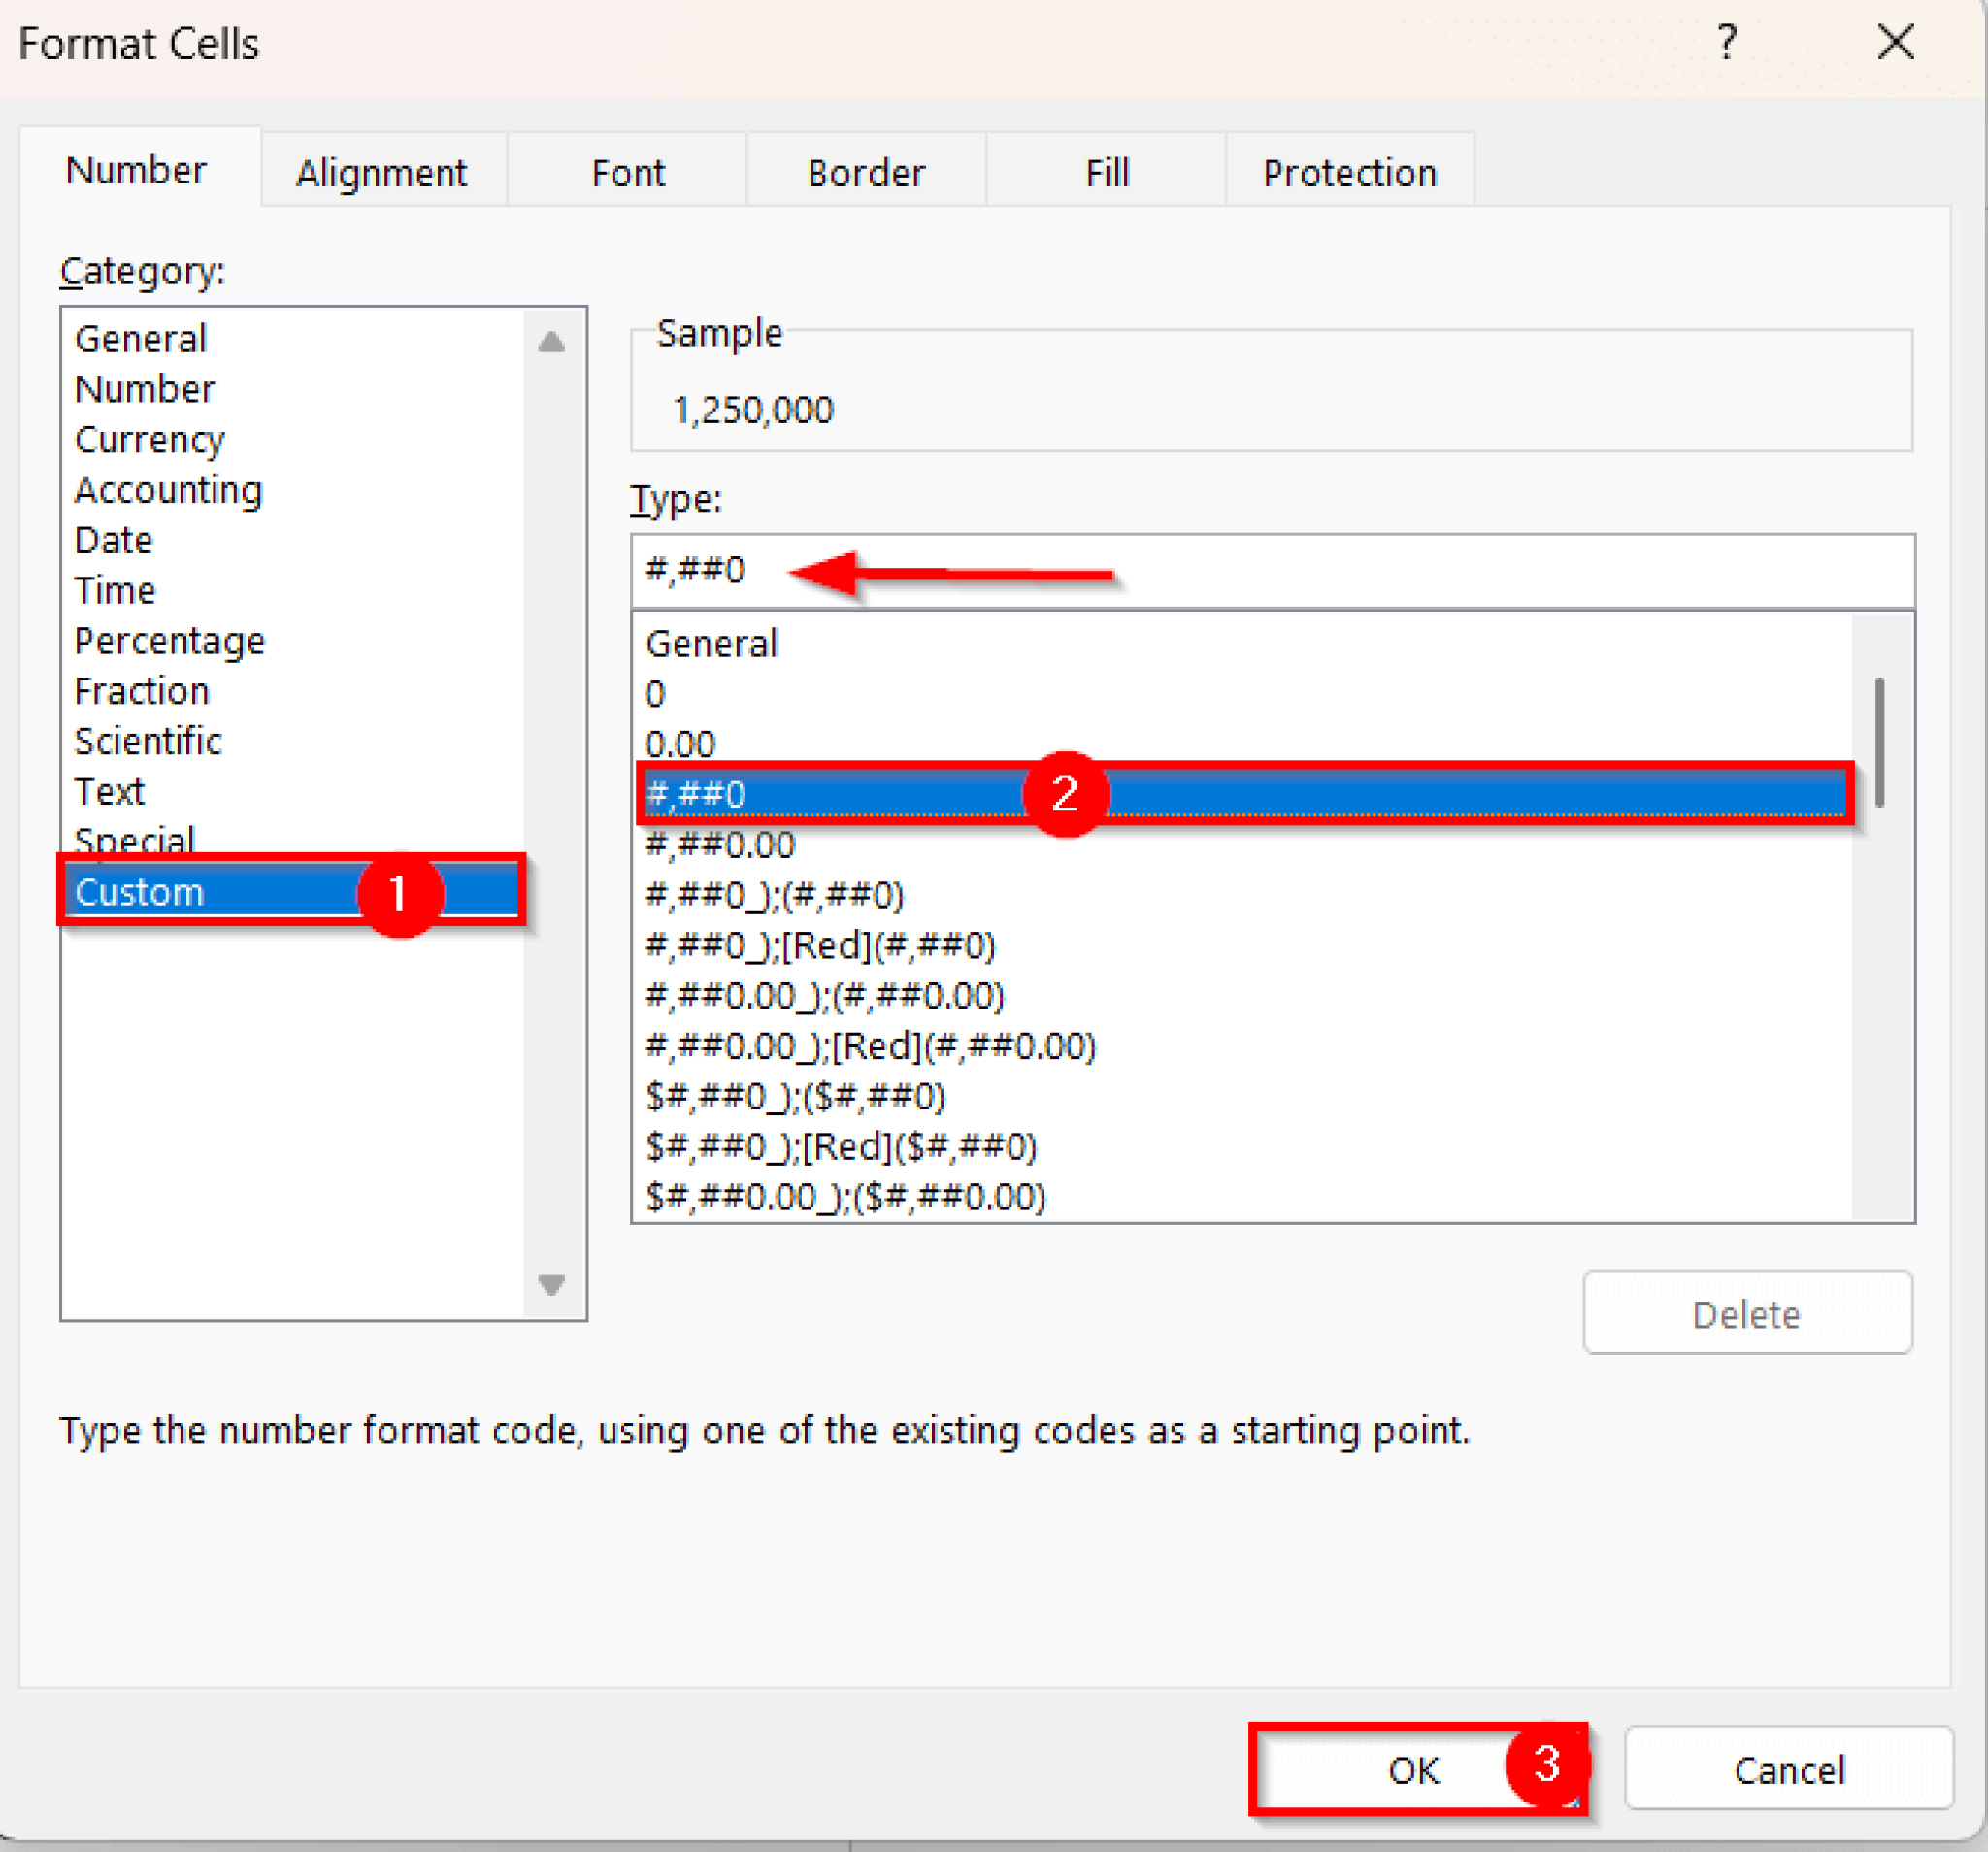Image resolution: width=1988 pixels, height=1852 pixels.
Task: Select the Currency category
Action: [150, 440]
